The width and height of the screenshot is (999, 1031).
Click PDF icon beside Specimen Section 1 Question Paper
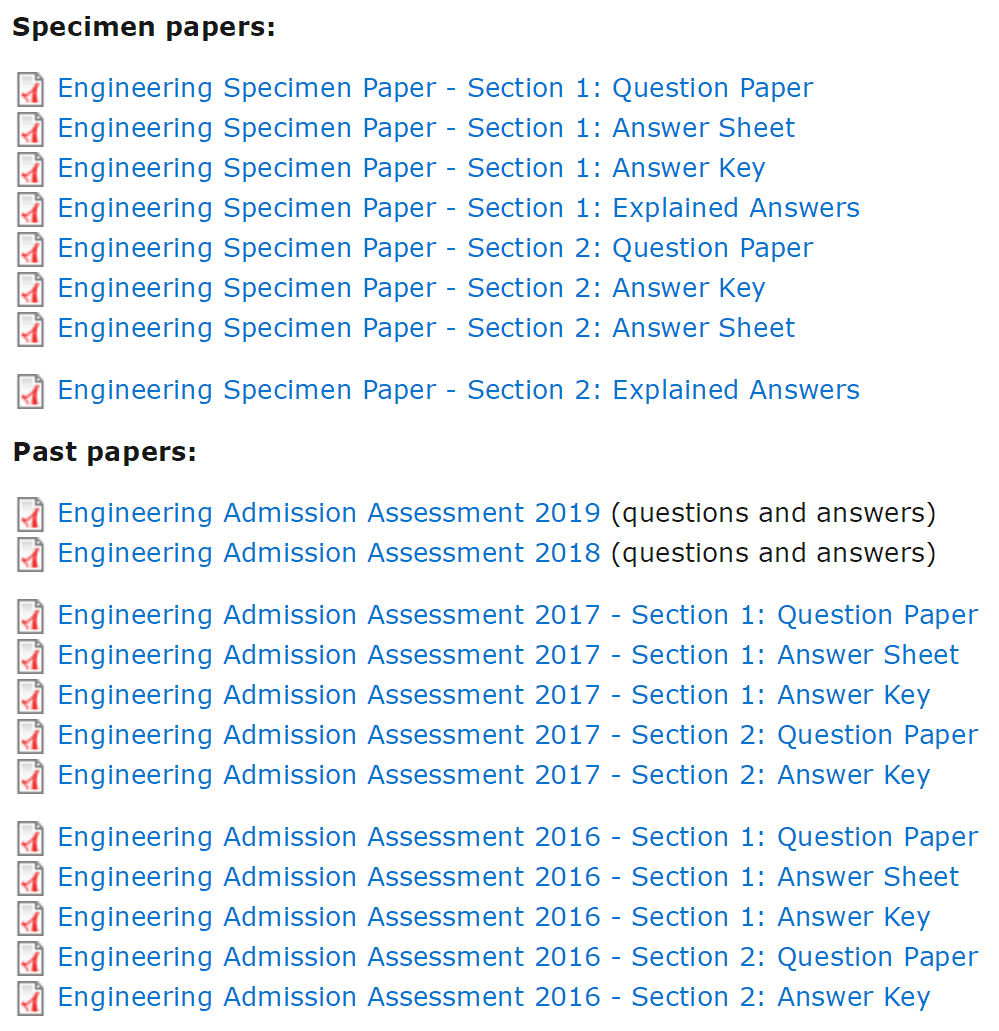(31, 90)
